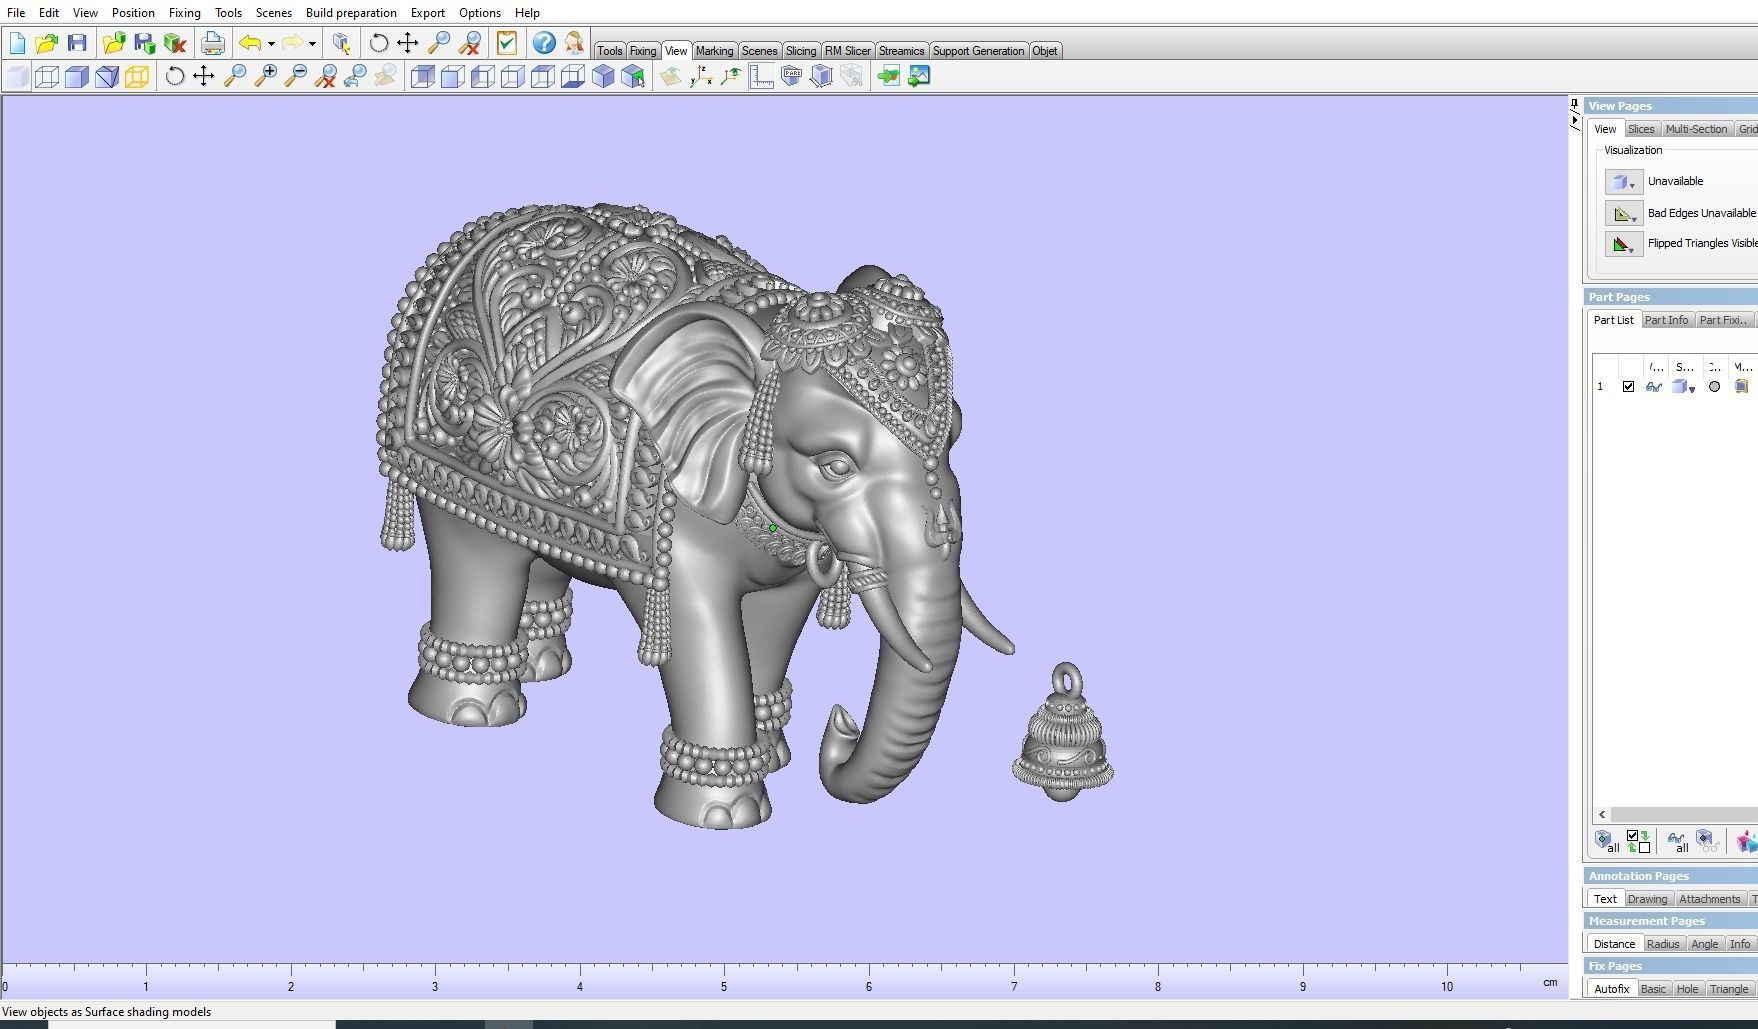Open the Export menu

tap(428, 13)
